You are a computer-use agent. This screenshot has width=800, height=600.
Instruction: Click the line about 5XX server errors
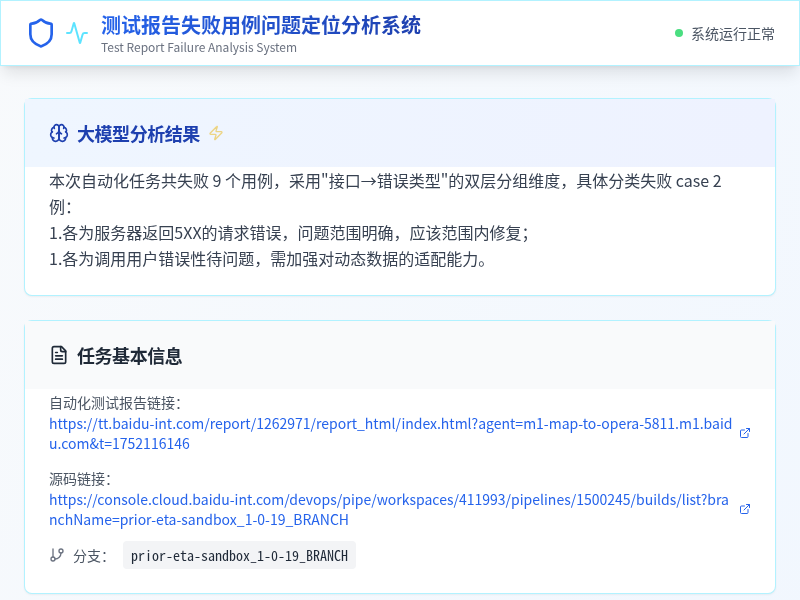click(x=289, y=233)
